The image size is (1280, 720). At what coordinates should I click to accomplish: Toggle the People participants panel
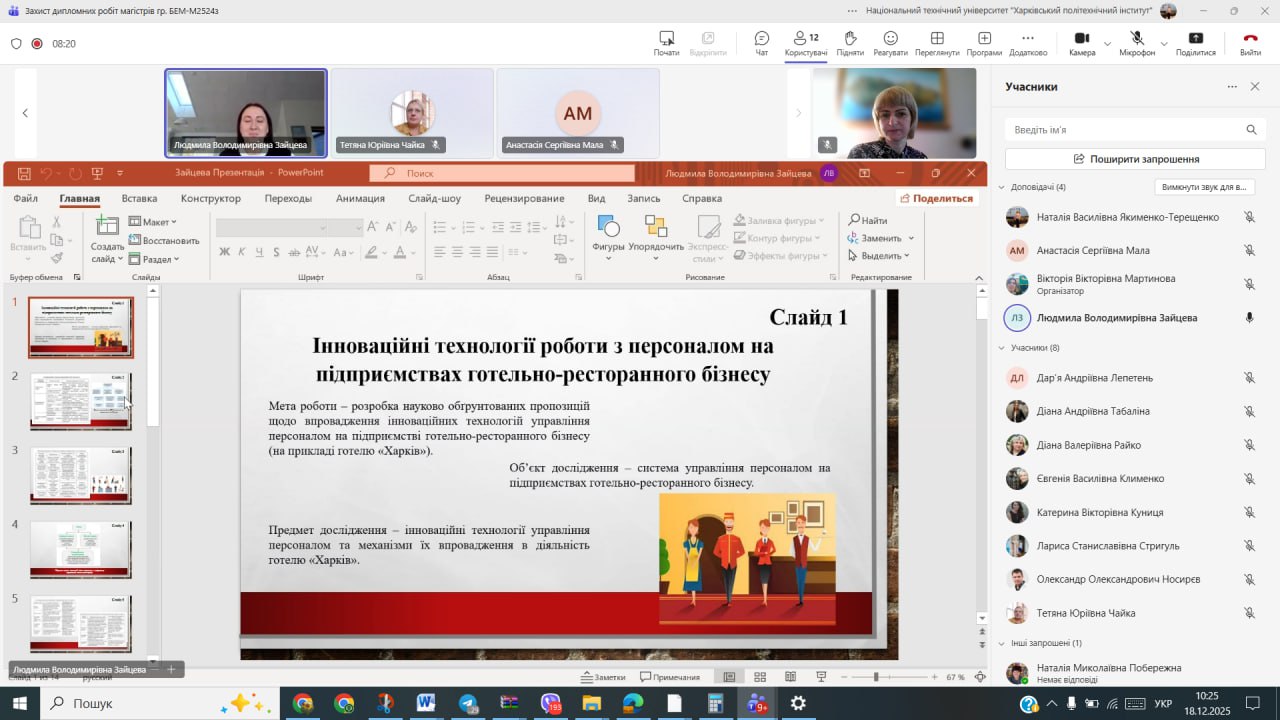pos(805,43)
